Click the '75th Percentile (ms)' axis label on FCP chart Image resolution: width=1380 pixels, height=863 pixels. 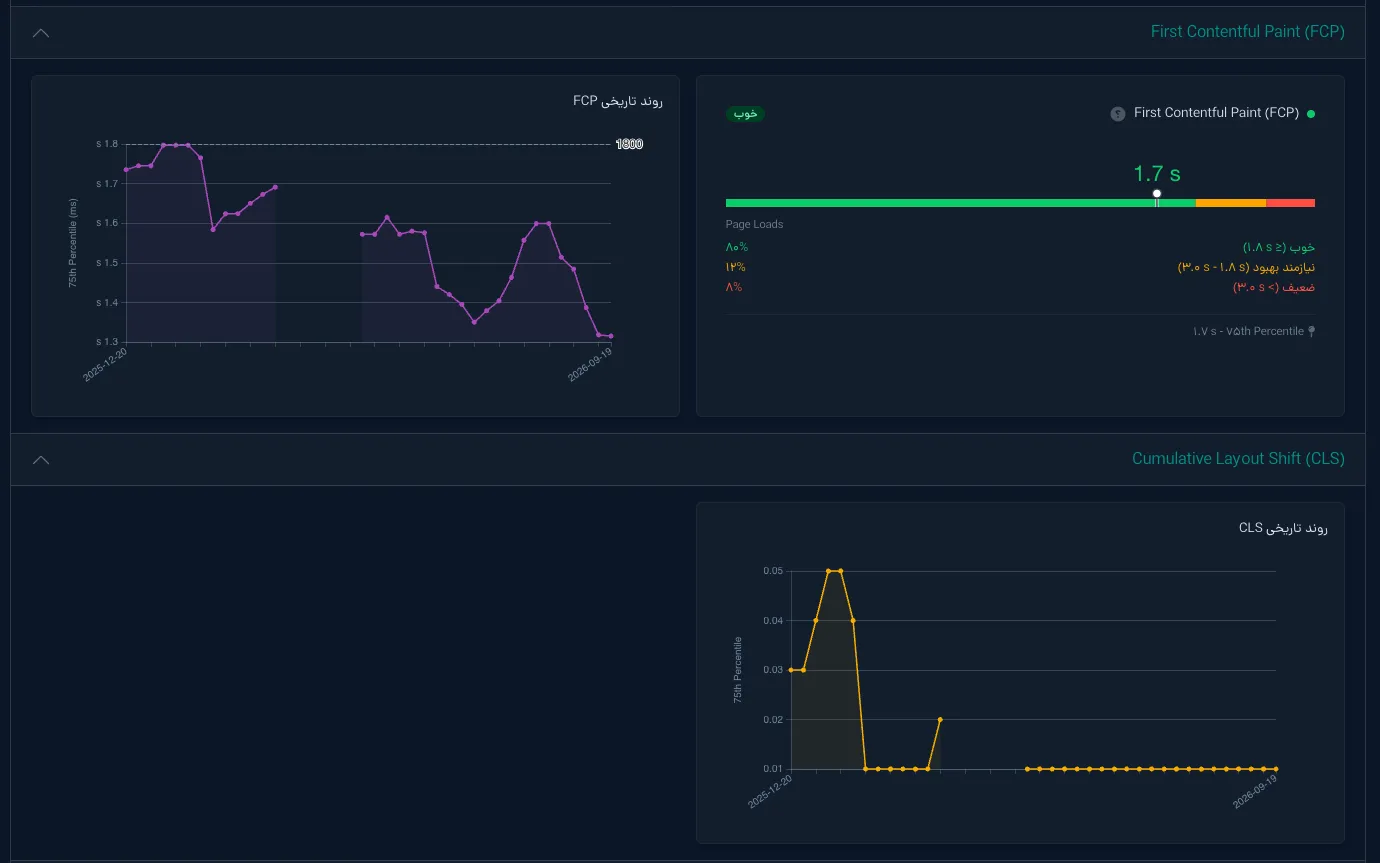73,243
